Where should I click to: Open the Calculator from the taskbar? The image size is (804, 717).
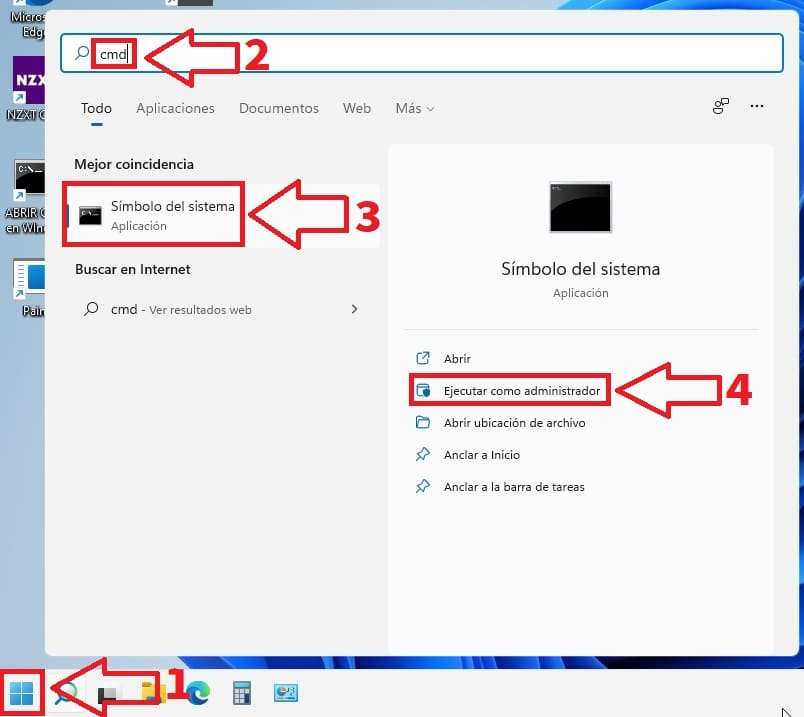click(241, 693)
